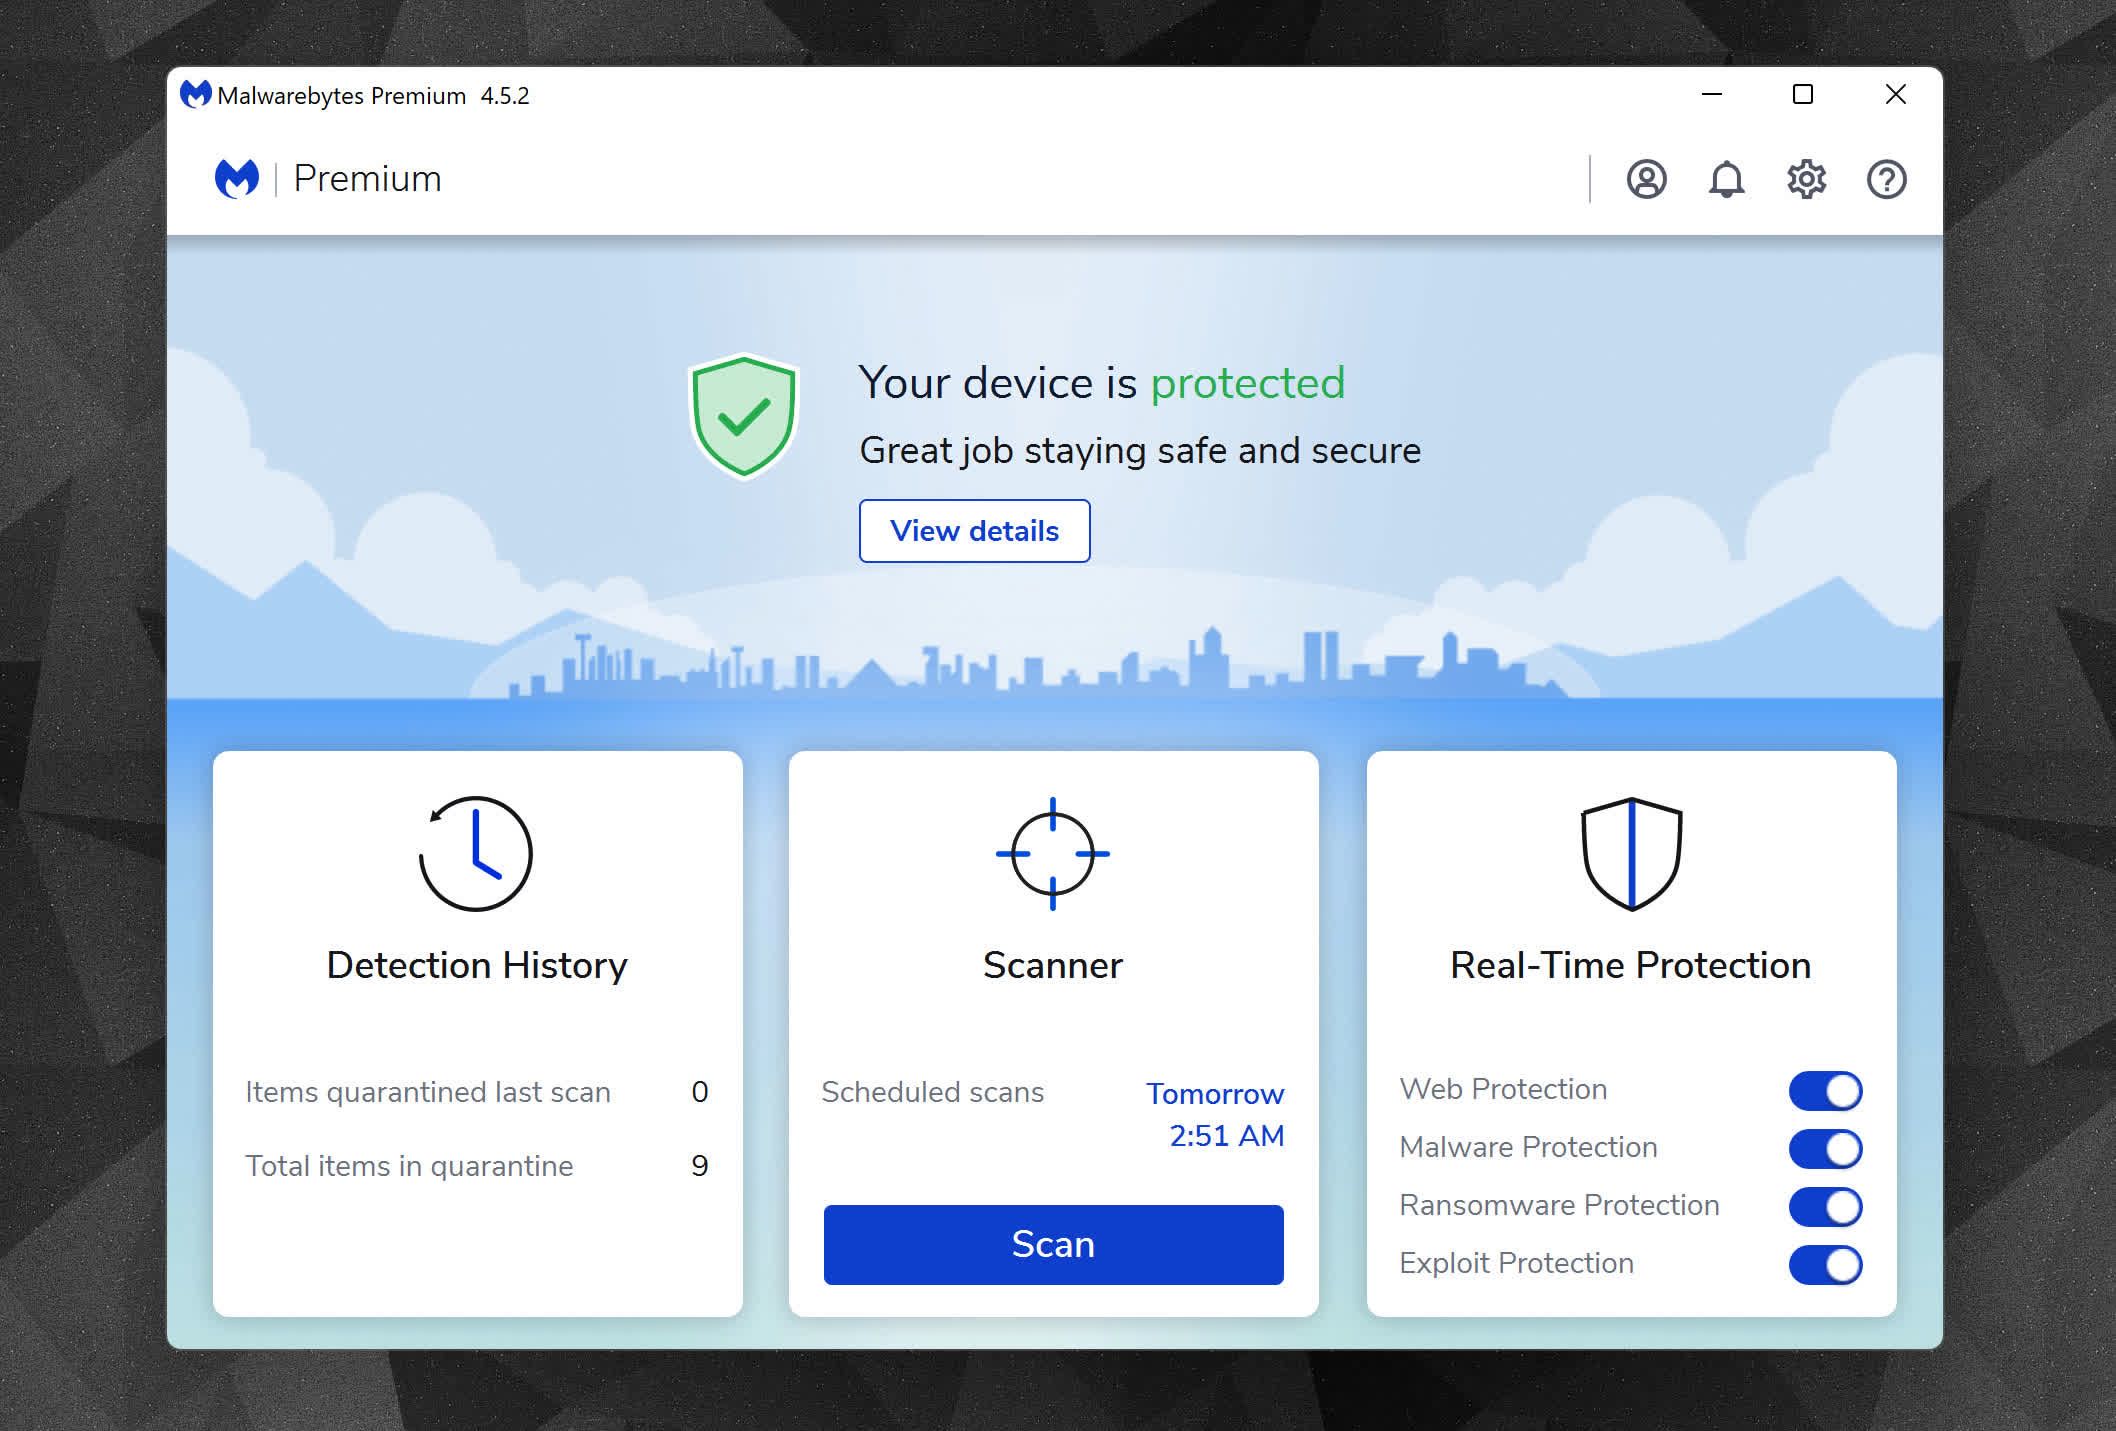Click the Malwarebytes logo next to Premium
Screen dimensions: 2116x1431
(237, 179)
